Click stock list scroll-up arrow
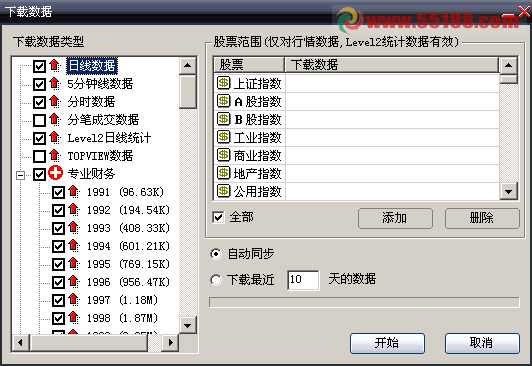Image resolution: width=532 pixels, height=366 pixels. pos(508,65)
